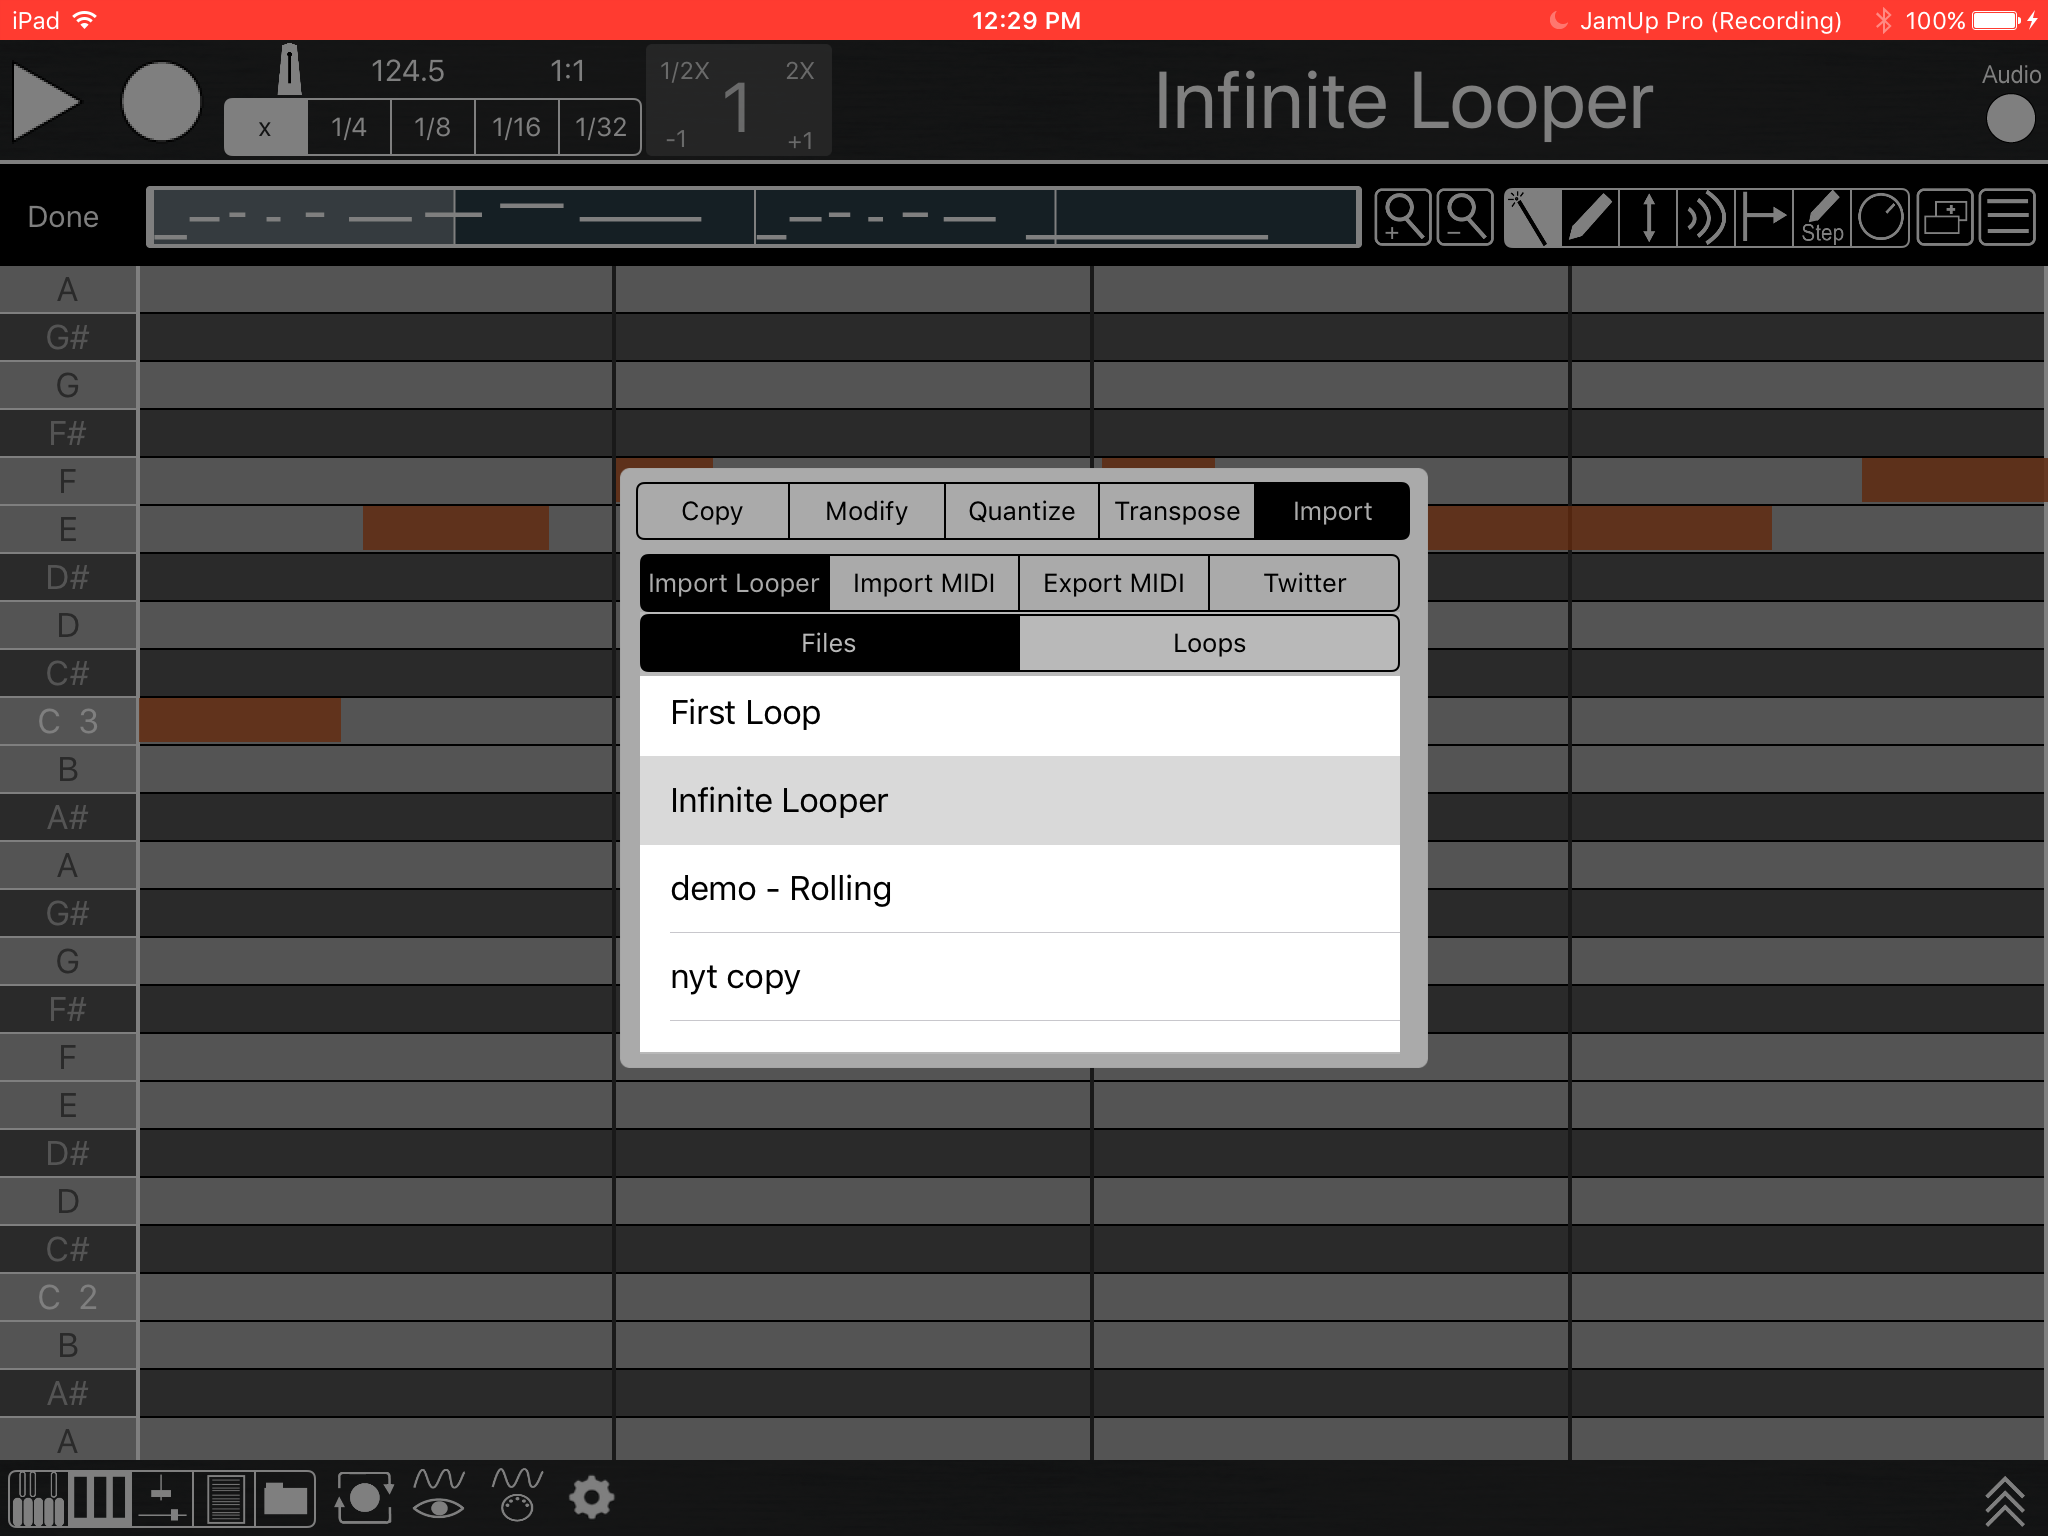Open the mixer faders view

click(x=161, y=1498)
